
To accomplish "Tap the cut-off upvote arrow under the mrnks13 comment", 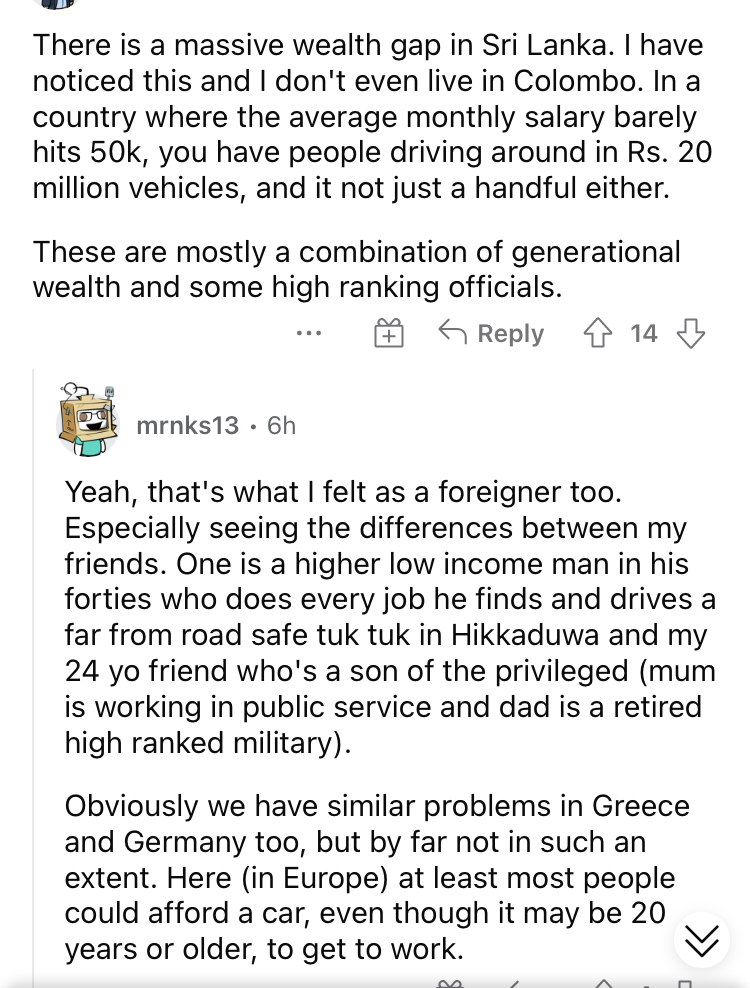I will [604, 984].
